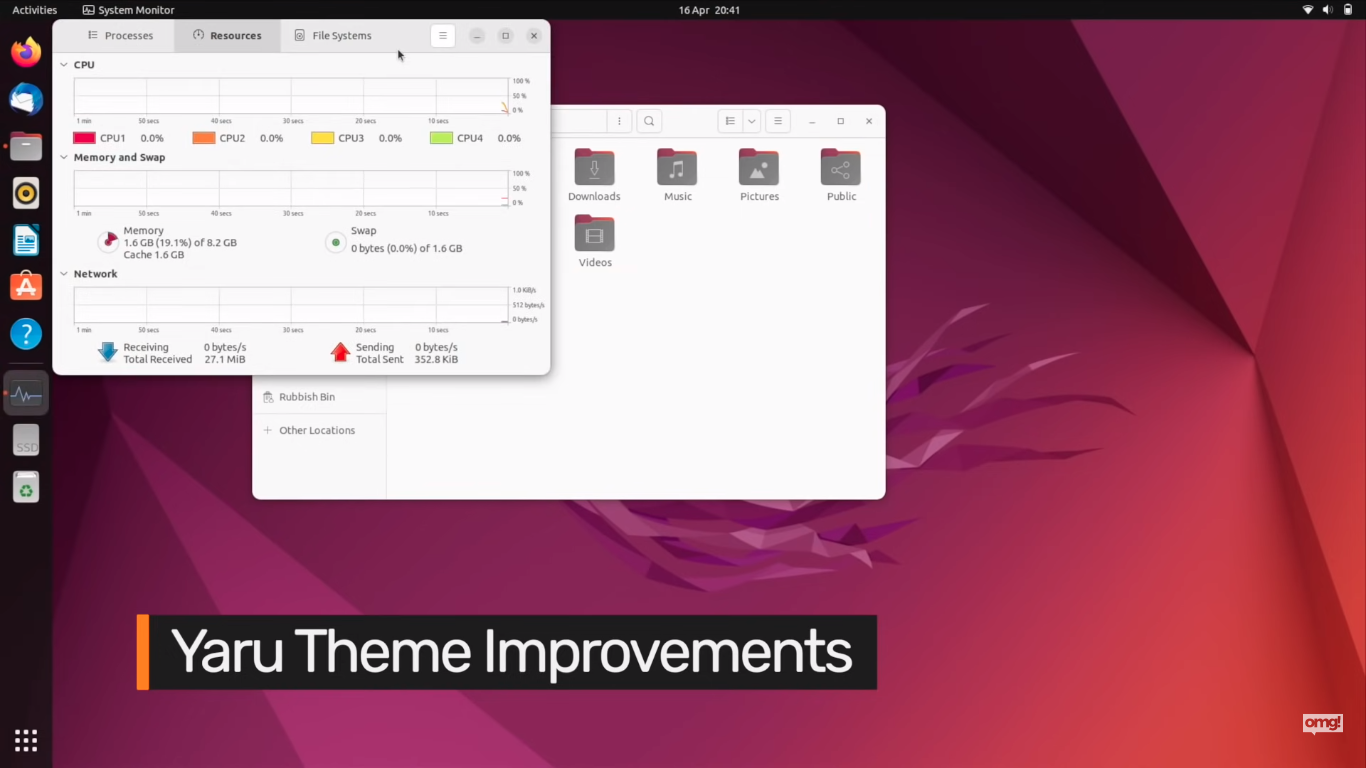Click System Monitor icon in dock
This screenshot has width=1366, height=768.
[x=26, y=393]
